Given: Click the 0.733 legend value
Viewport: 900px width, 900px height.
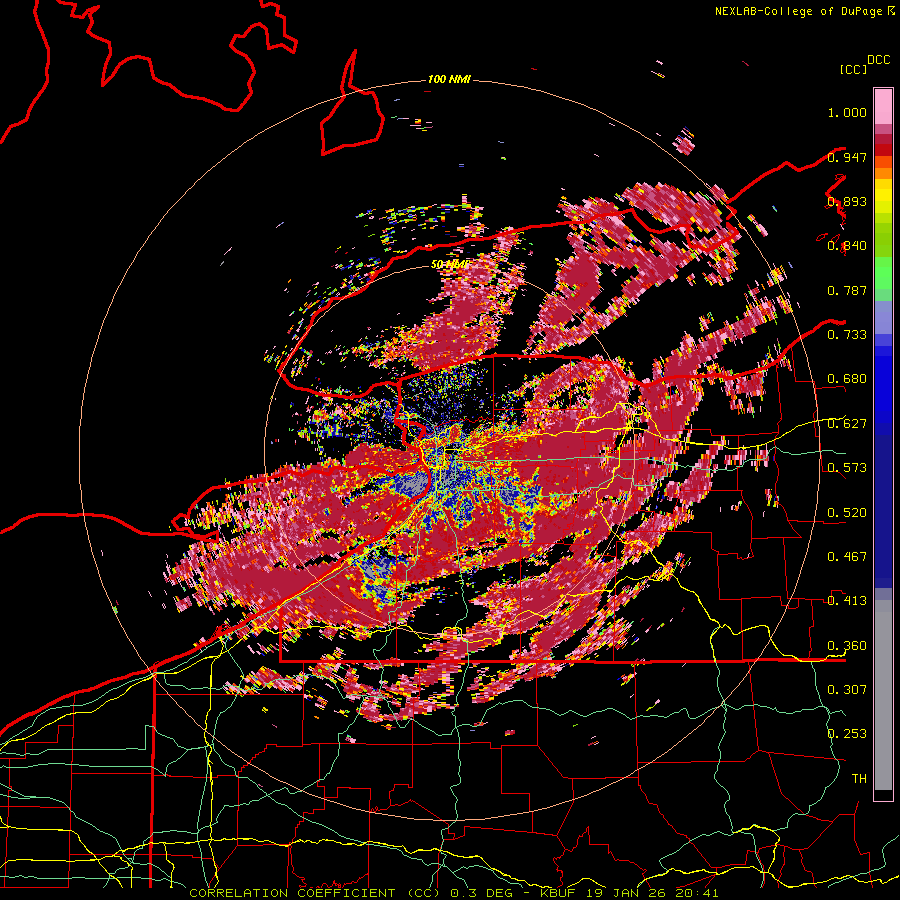Looking at the screenshot, I should [847, 335].
